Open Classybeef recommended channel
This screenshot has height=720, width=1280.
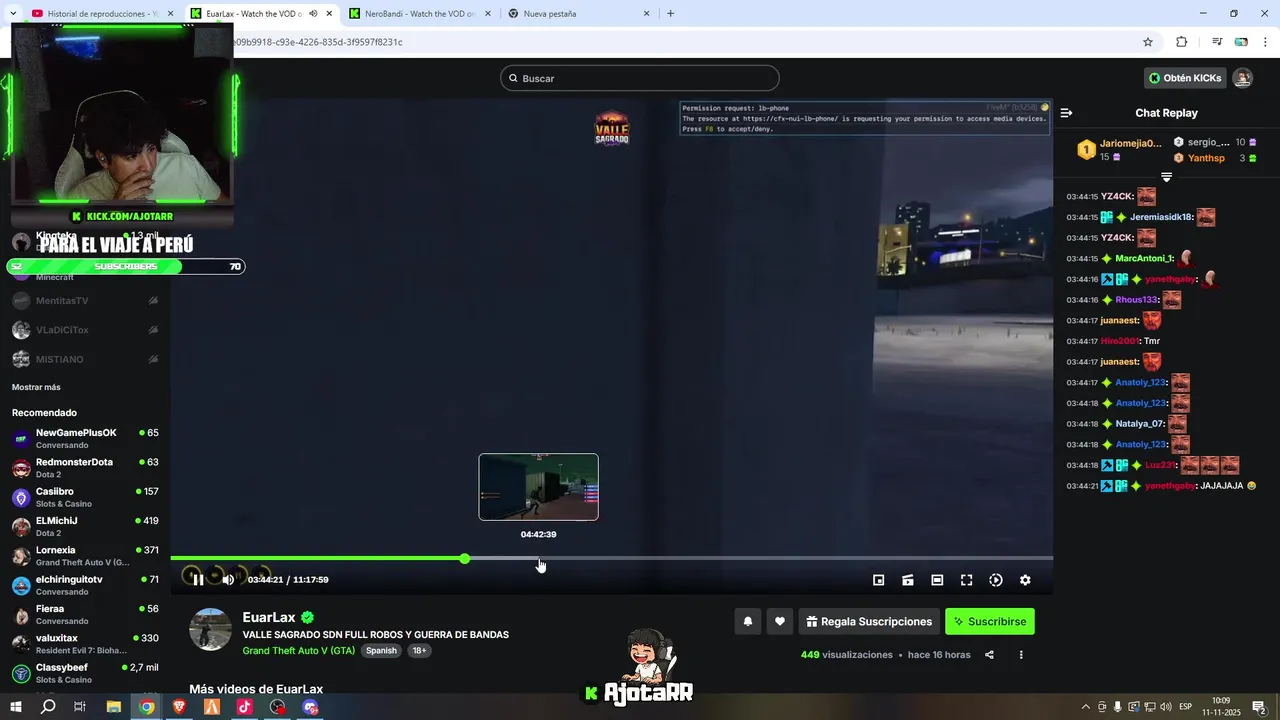click(x=85, y=673)
